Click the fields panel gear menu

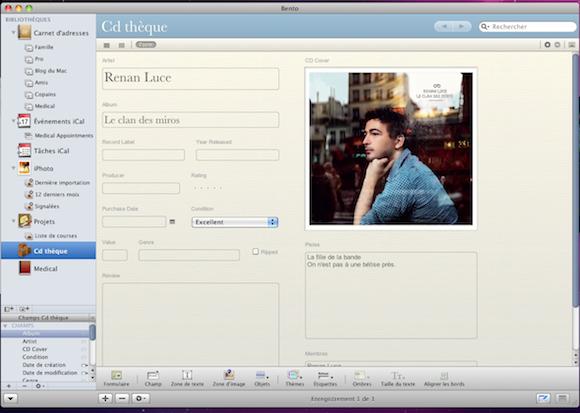(x=39, y=386)
